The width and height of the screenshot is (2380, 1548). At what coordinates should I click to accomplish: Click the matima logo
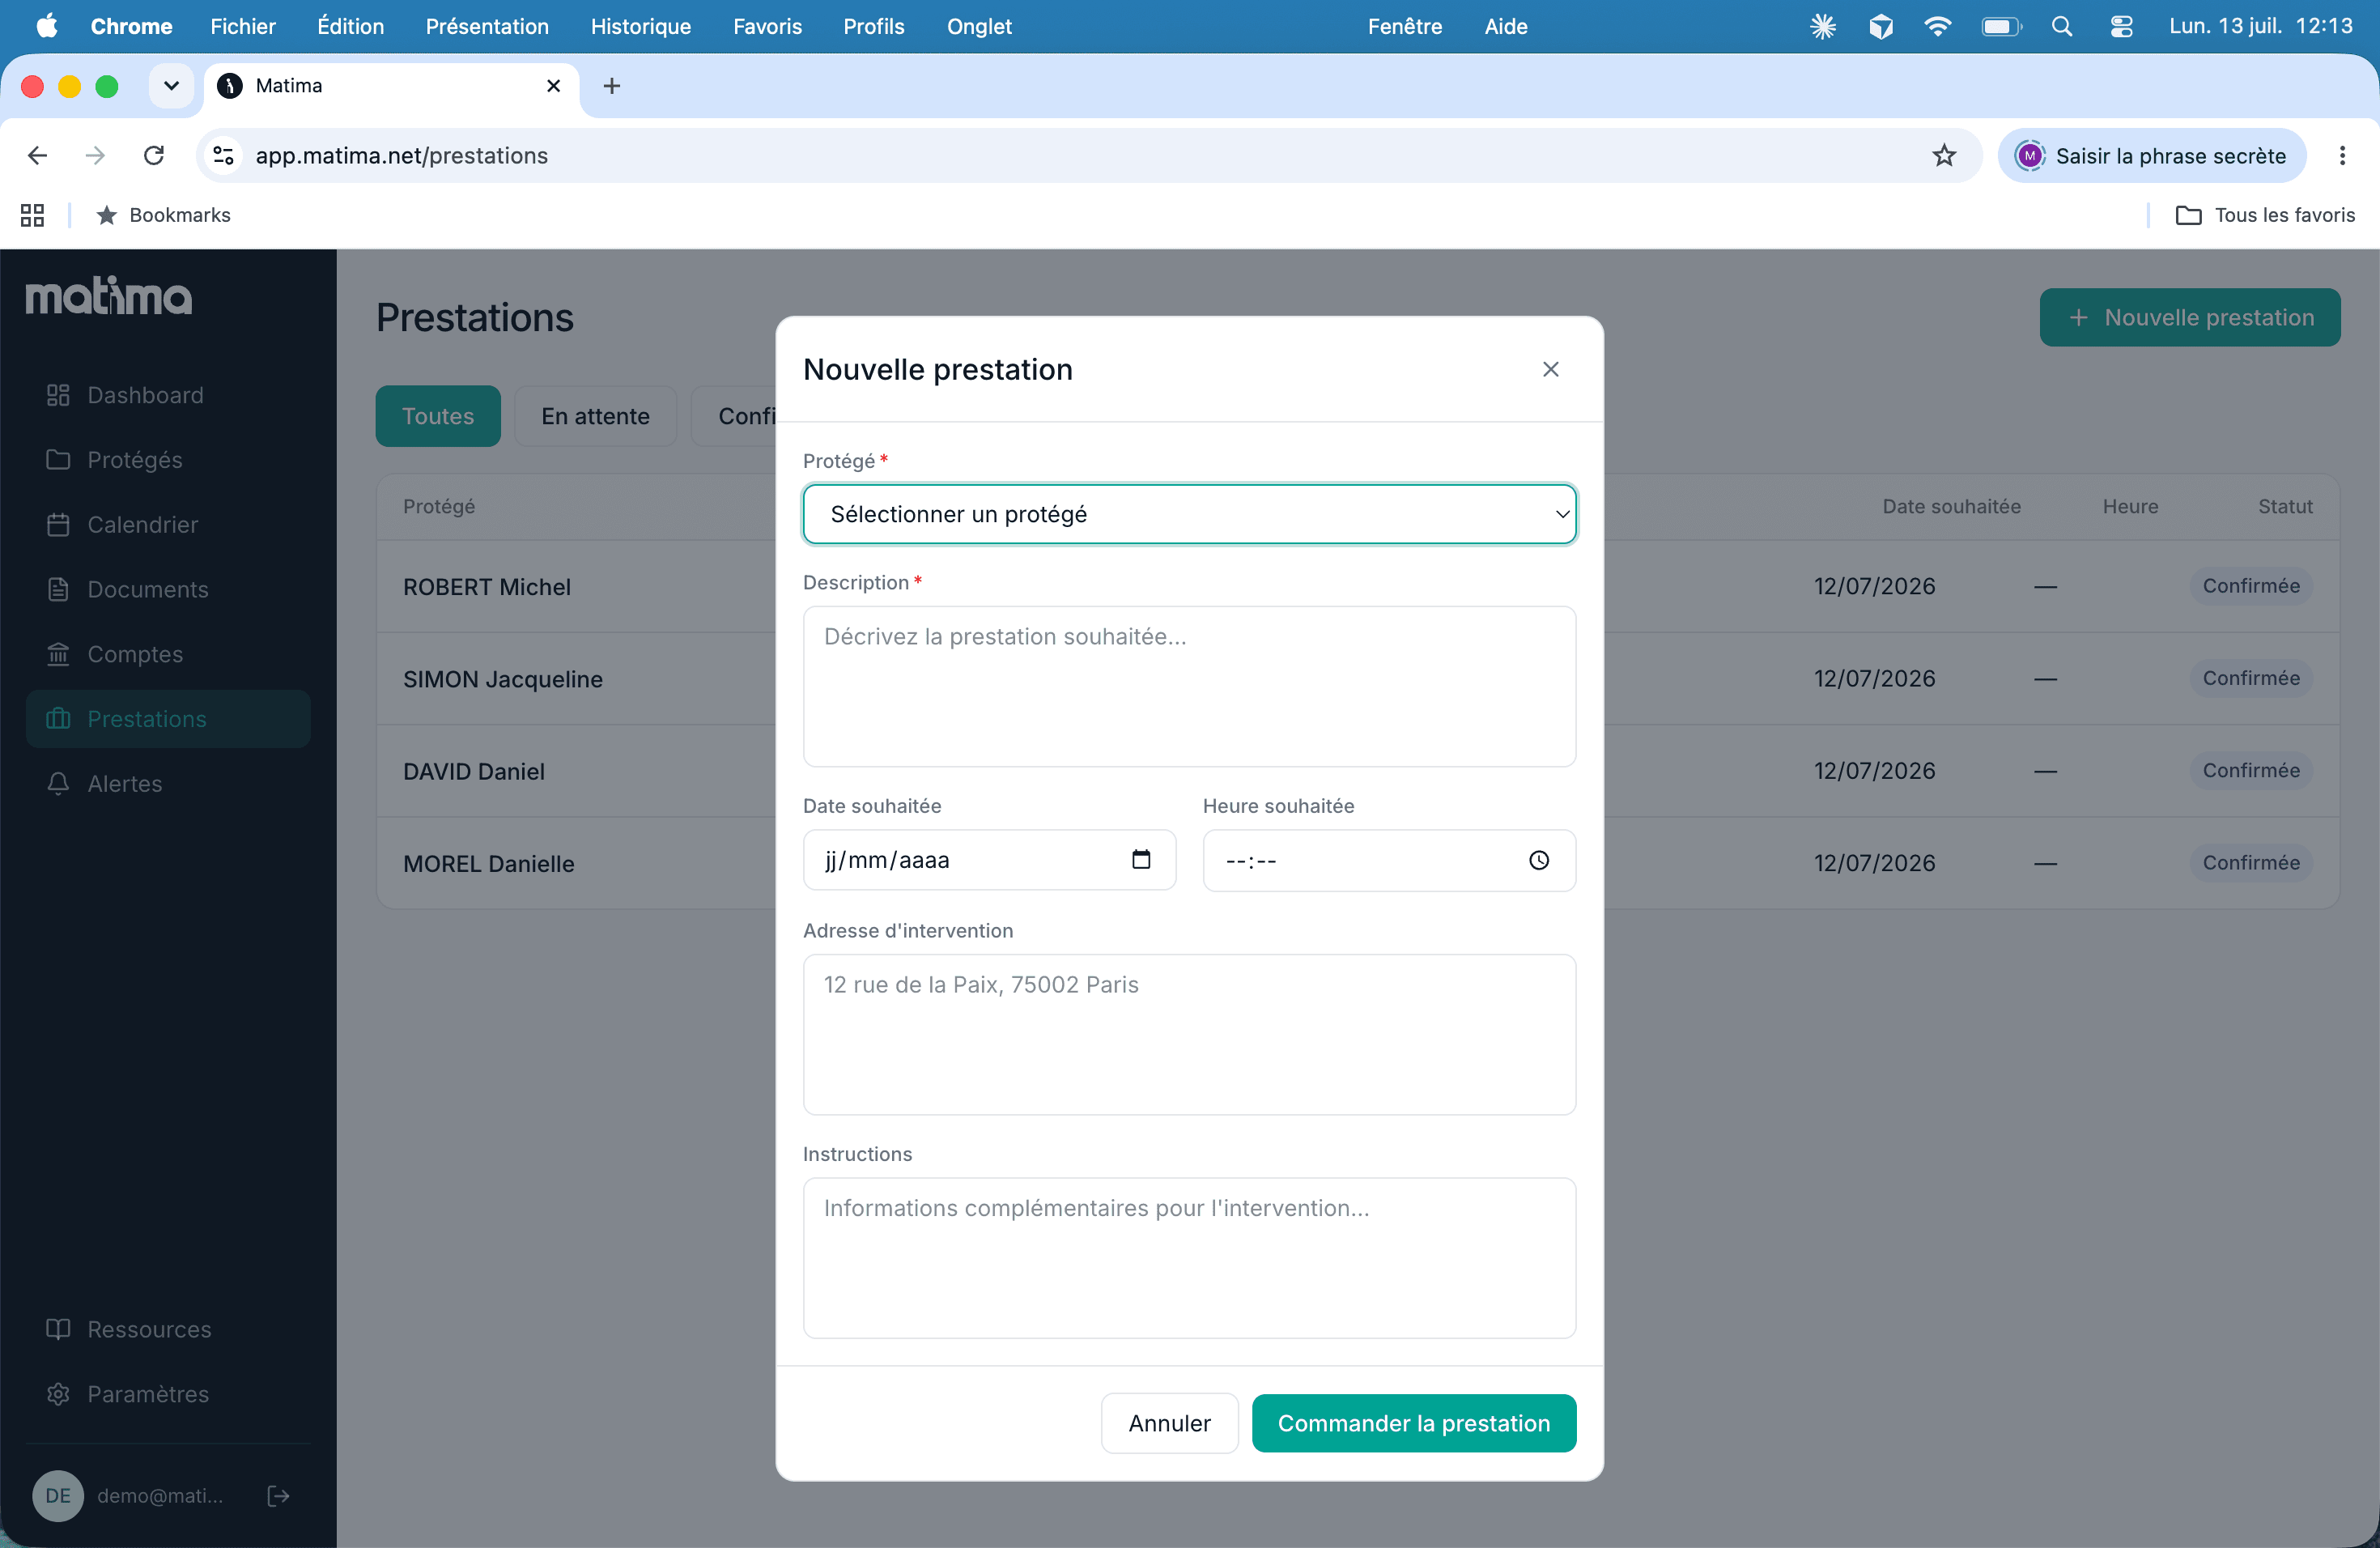coord(109,295)
